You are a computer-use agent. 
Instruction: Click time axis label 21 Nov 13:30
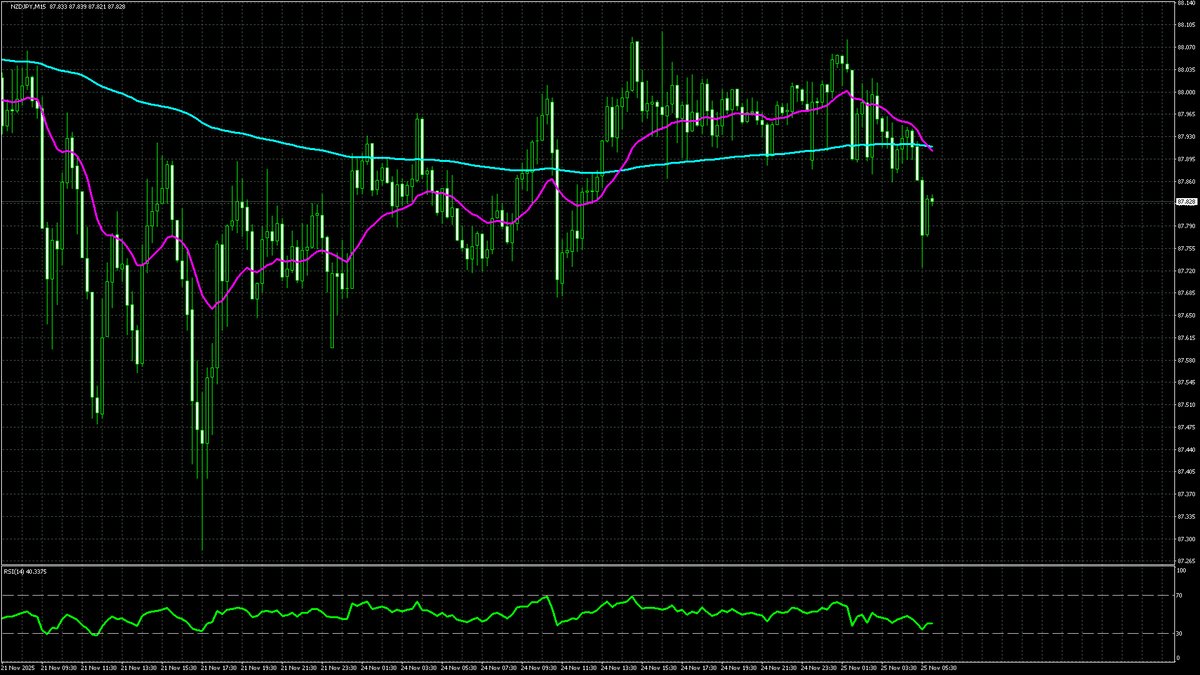(141, 668)
